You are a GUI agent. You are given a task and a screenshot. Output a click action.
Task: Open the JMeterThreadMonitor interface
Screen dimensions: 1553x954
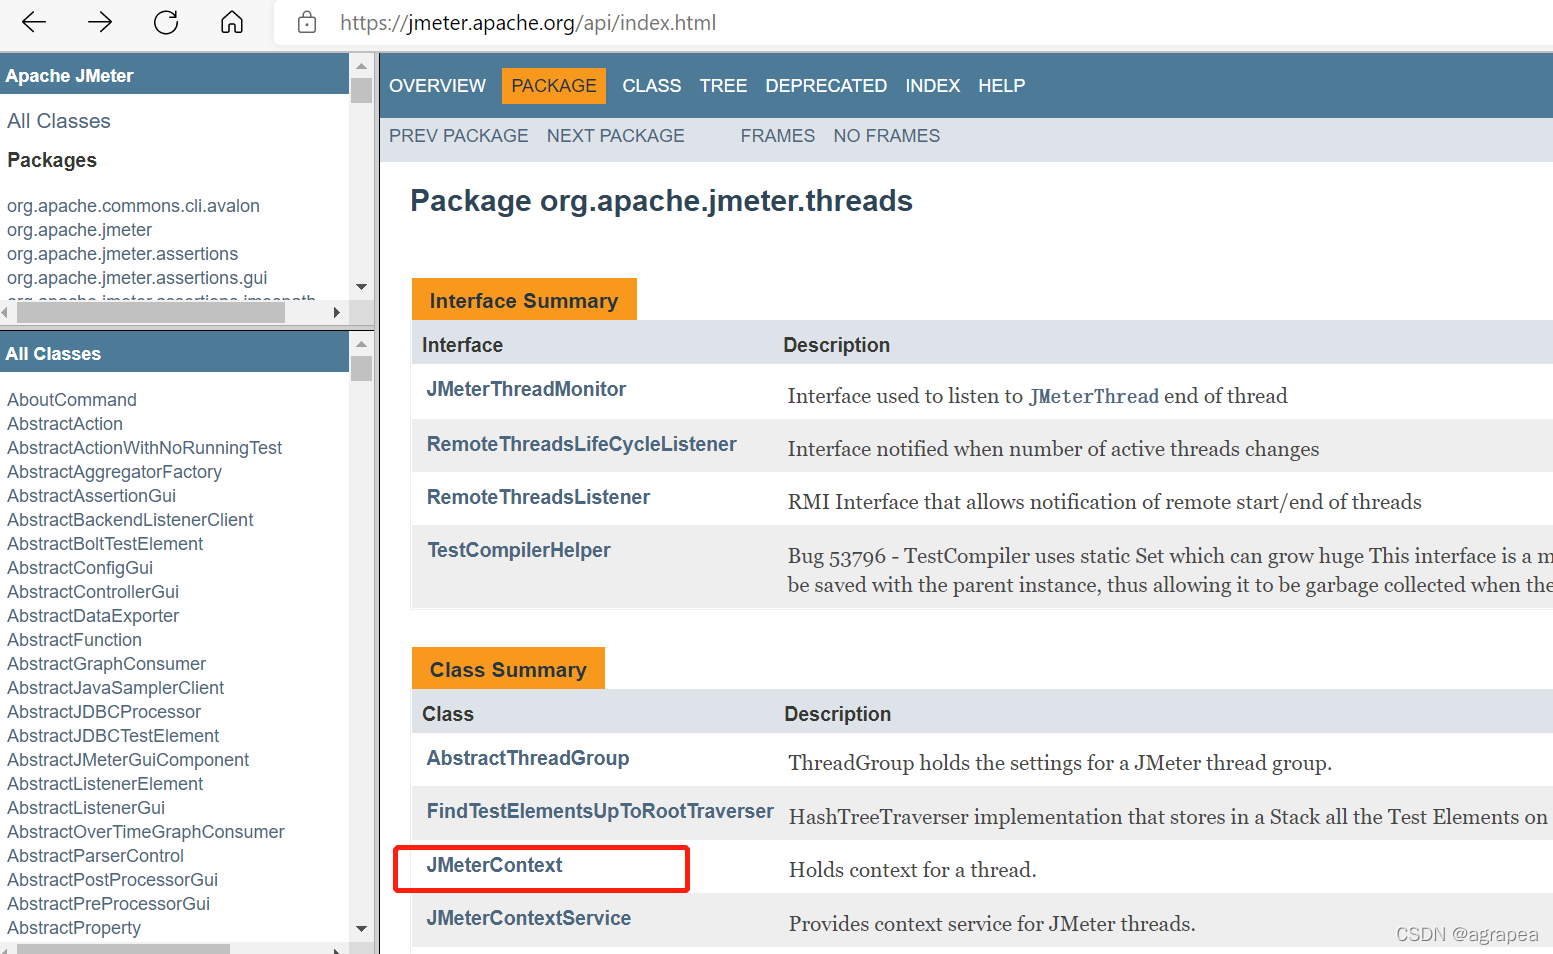tap(526, 389)
